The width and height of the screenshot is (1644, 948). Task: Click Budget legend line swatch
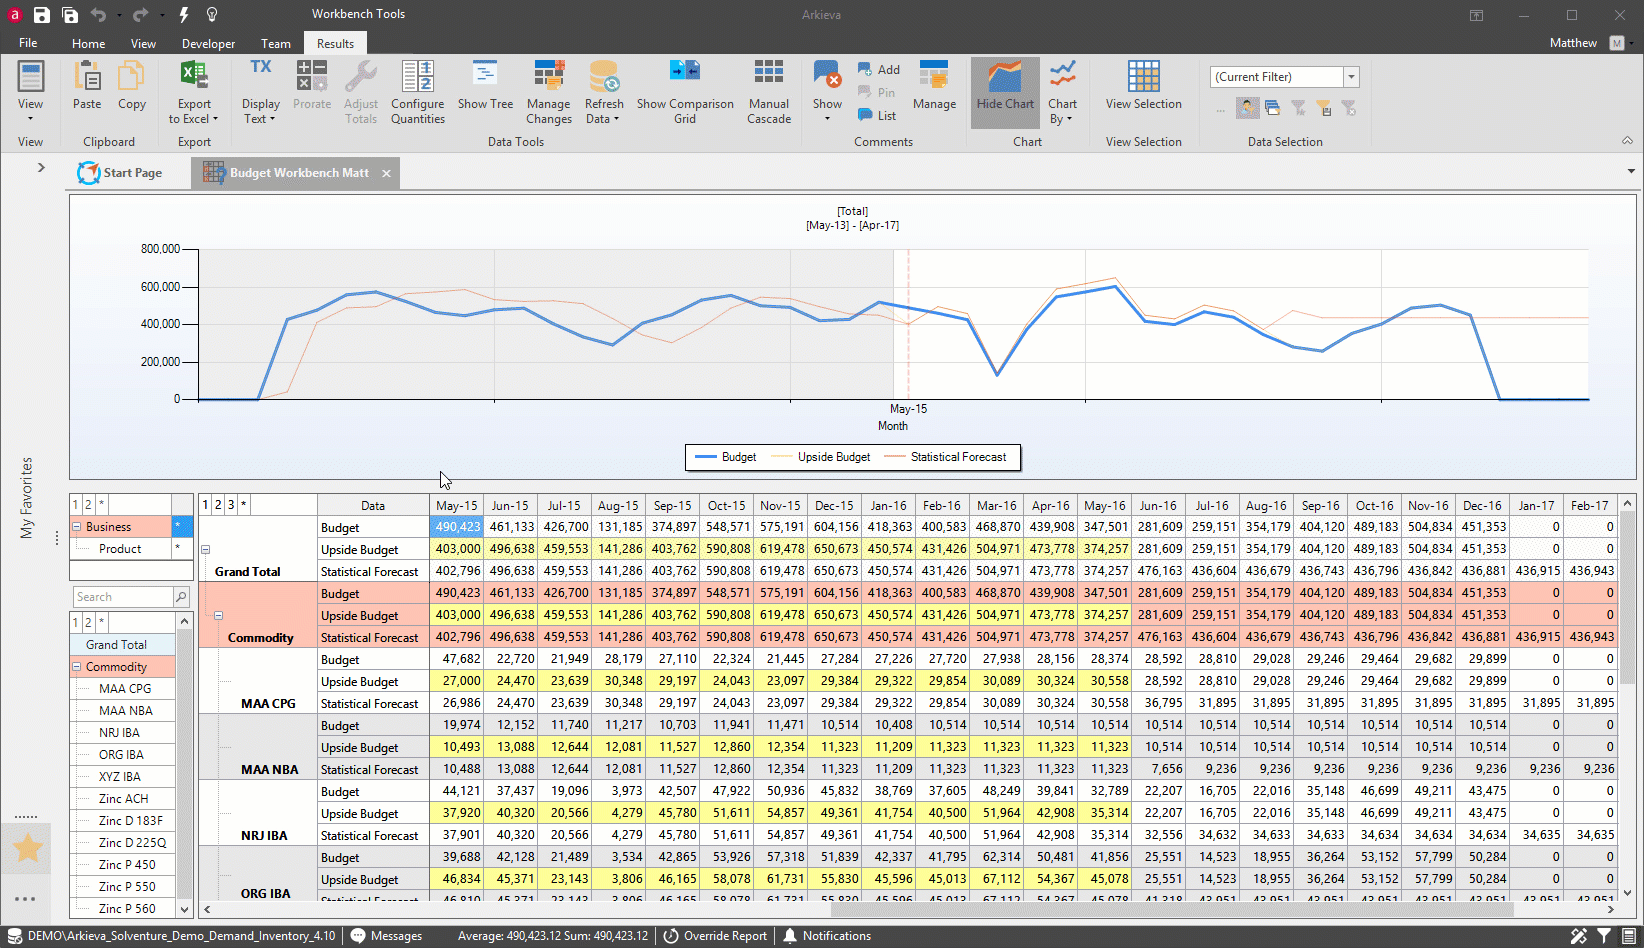[x=706, y=457]
